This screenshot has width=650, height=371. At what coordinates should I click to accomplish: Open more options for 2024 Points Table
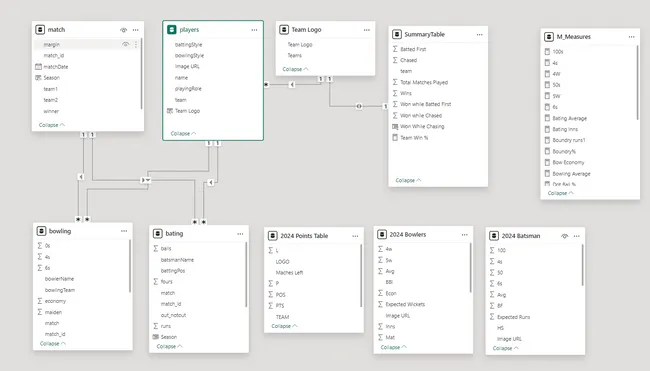click(x=355, y=236)
